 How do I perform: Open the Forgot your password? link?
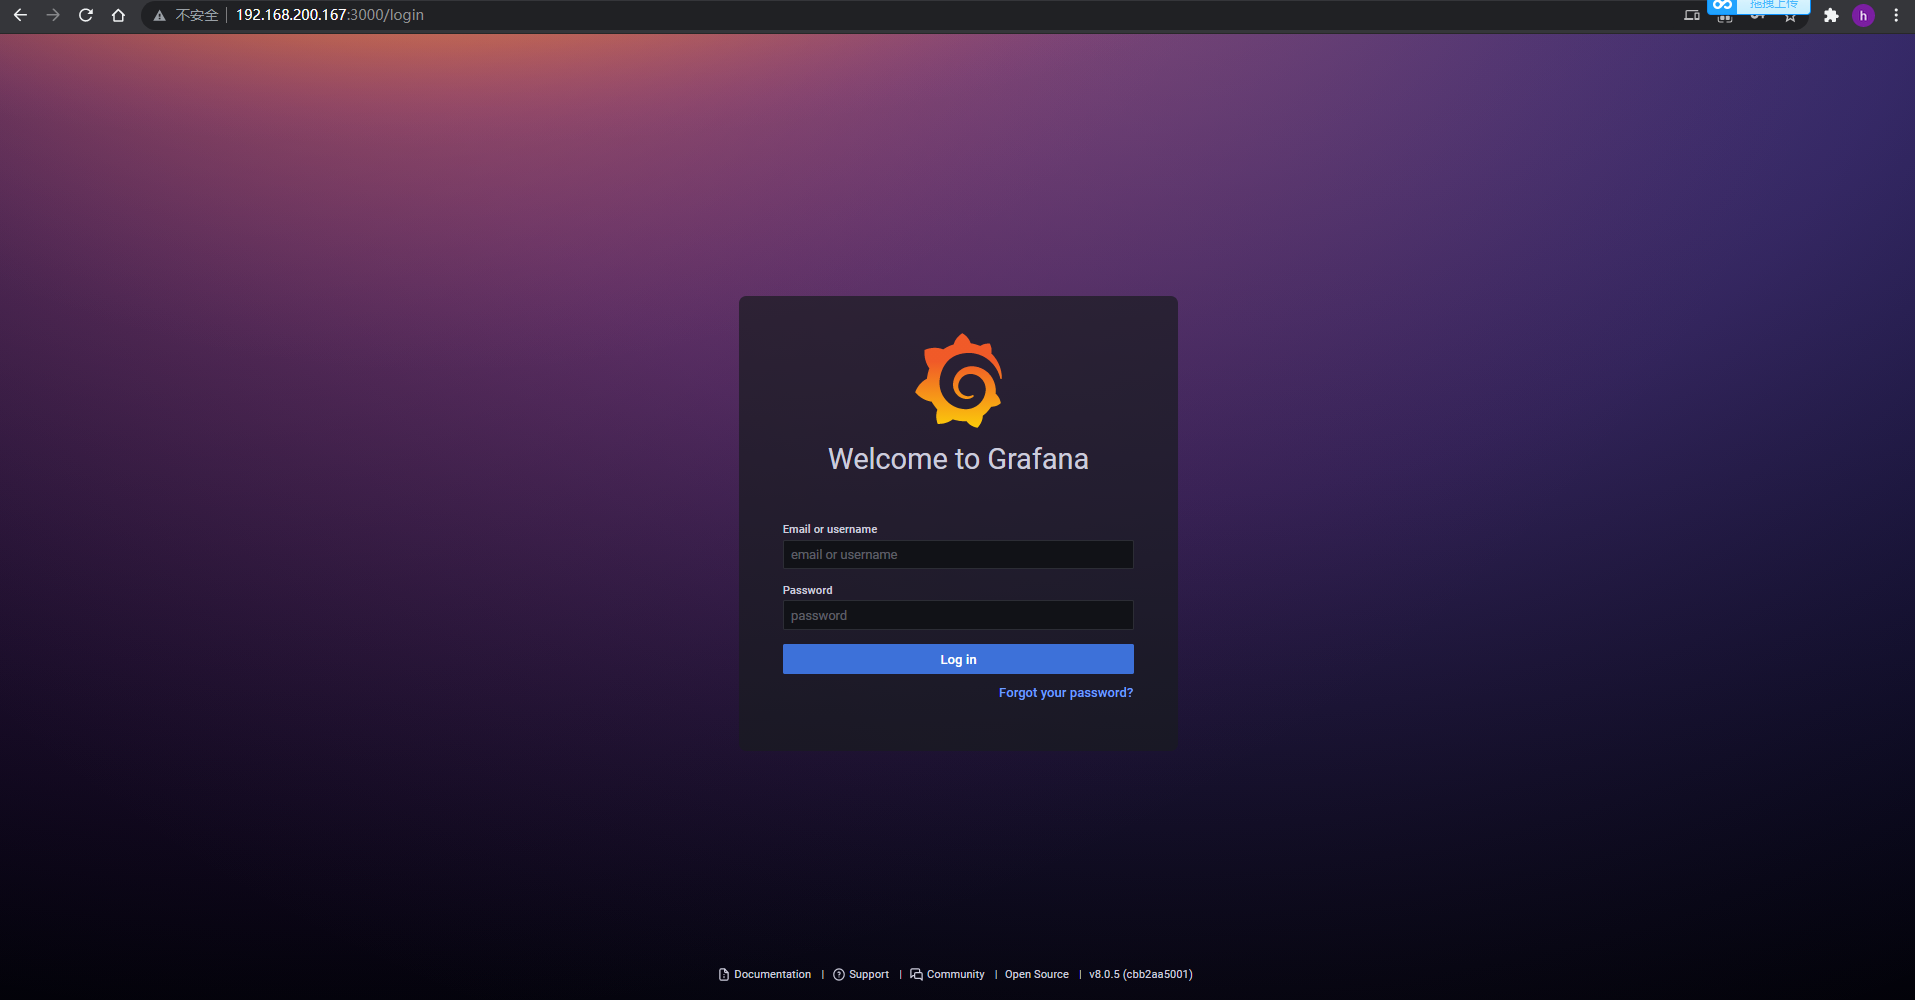(1066, 693)
